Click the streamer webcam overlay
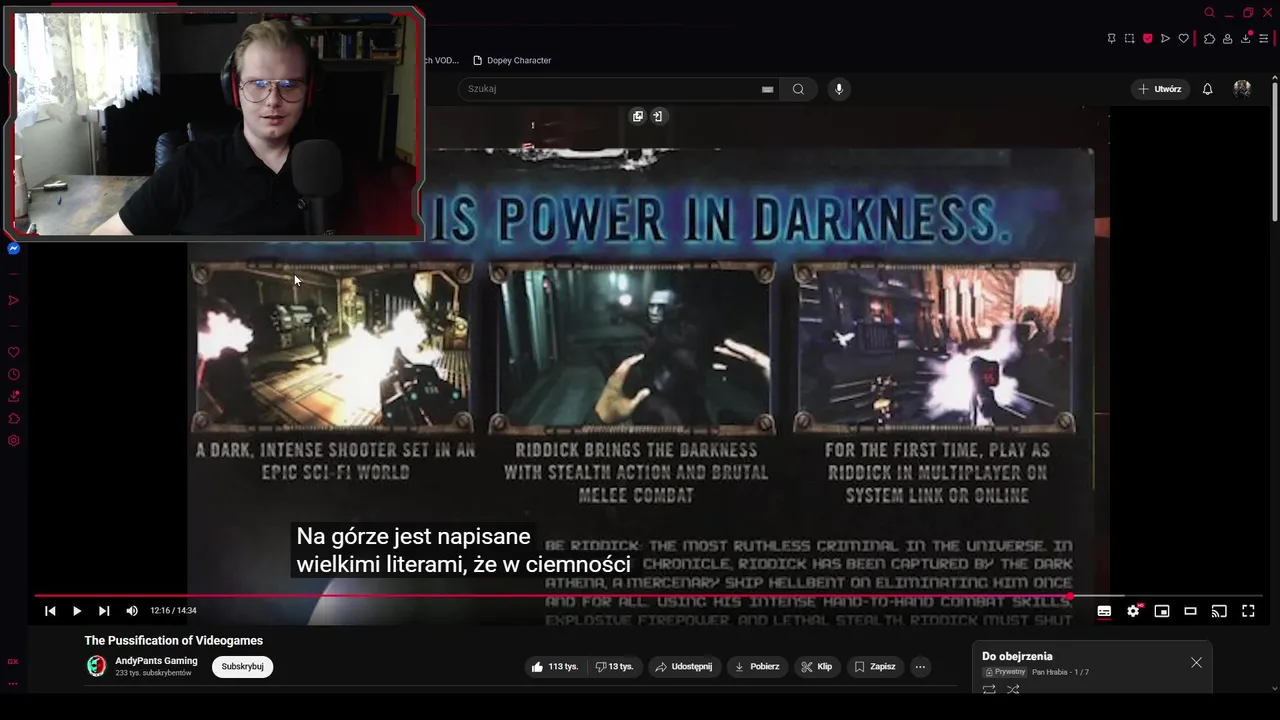Viewport: 1280px width, 720px height. (215, 124)
